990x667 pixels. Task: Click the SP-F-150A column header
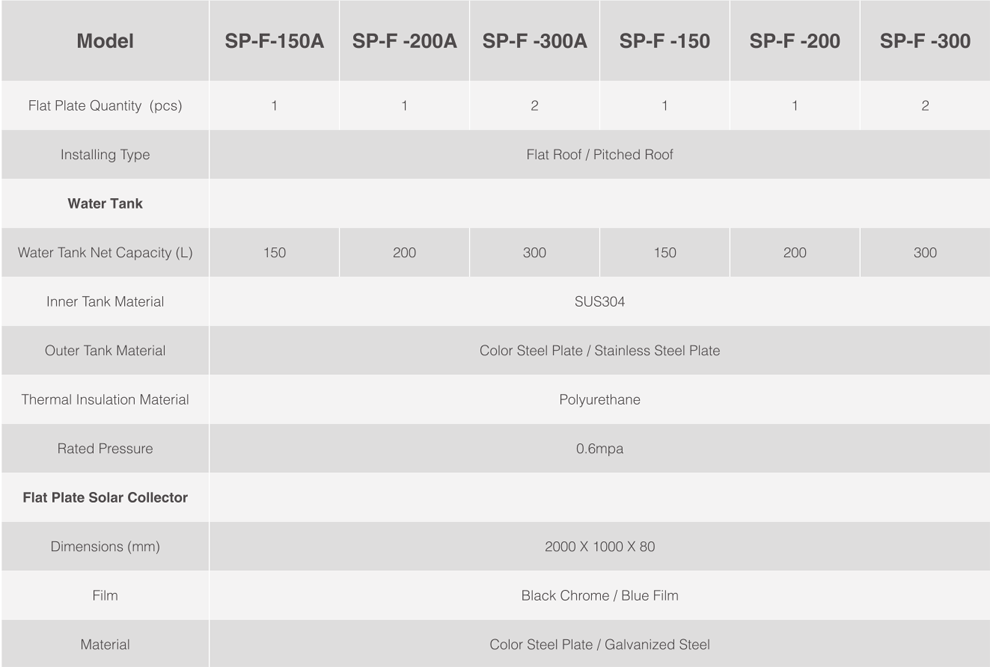[x=274, y=41]
